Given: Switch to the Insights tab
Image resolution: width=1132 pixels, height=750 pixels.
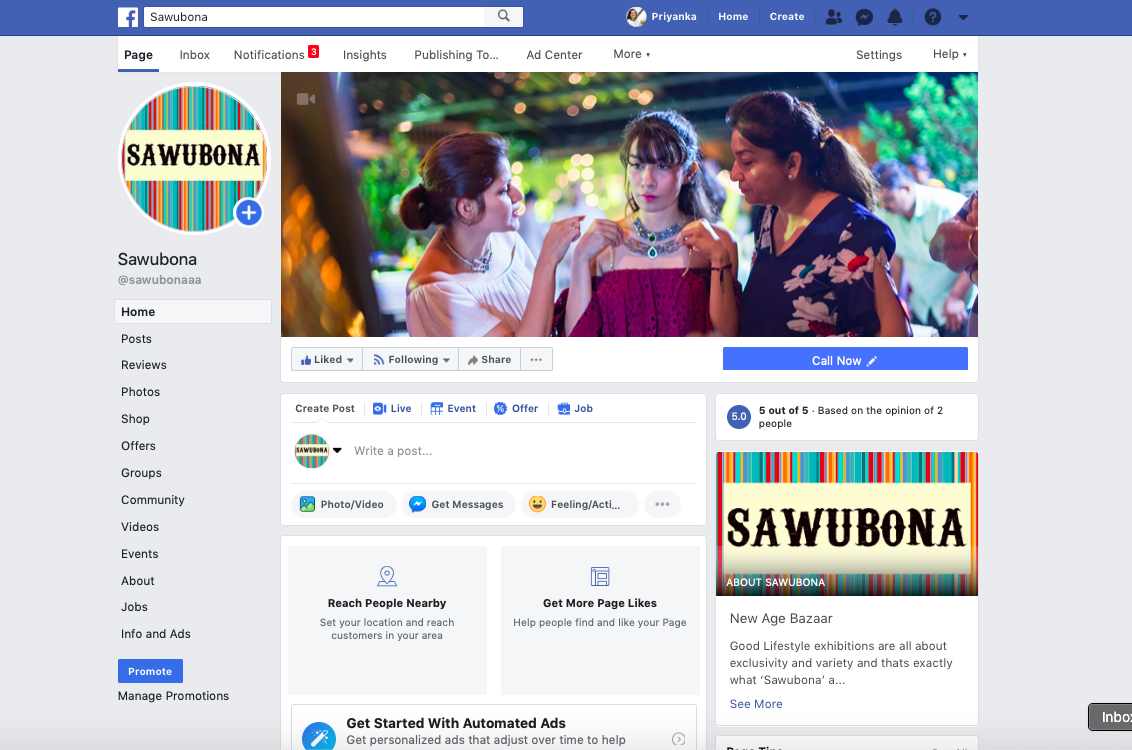Looking at the screenshot, I should click(364, 55).
